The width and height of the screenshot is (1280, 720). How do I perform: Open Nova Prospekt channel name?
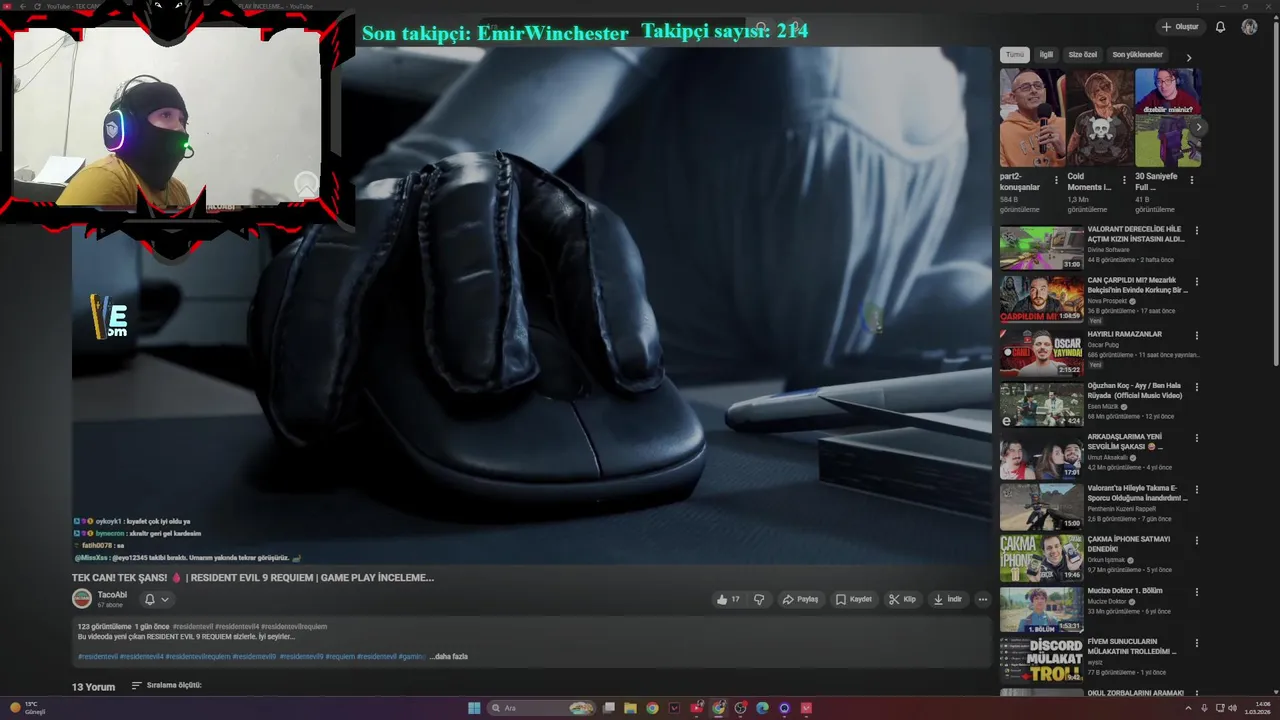point(1107,301)
